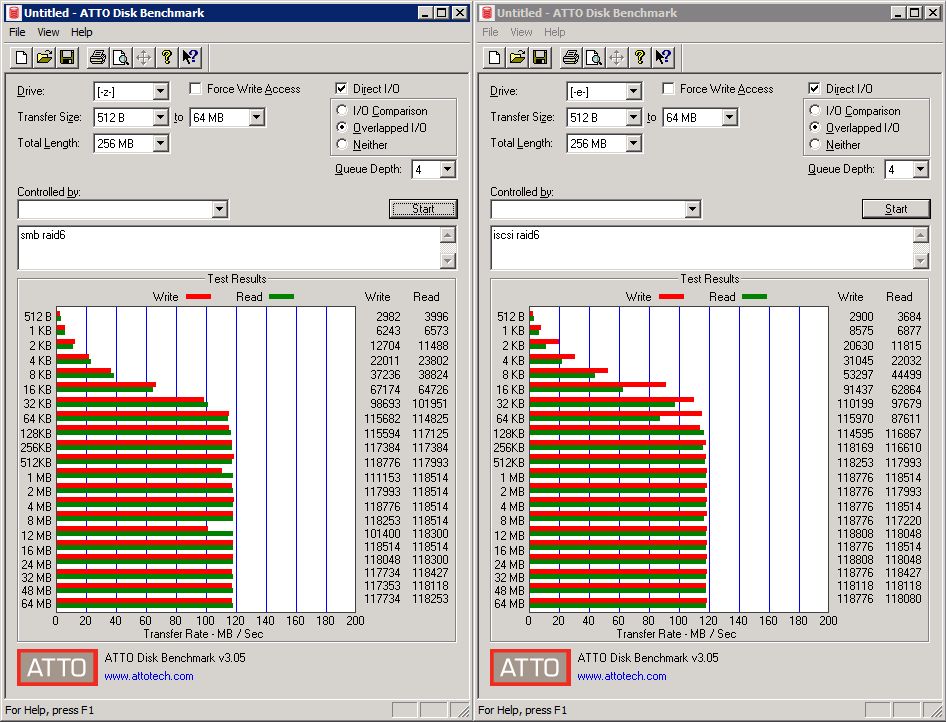This screenshot has width=946, height=722.
Task: Open Controlled by dropdown in left window
Action: pyautogui.click(x=220, y=209)
